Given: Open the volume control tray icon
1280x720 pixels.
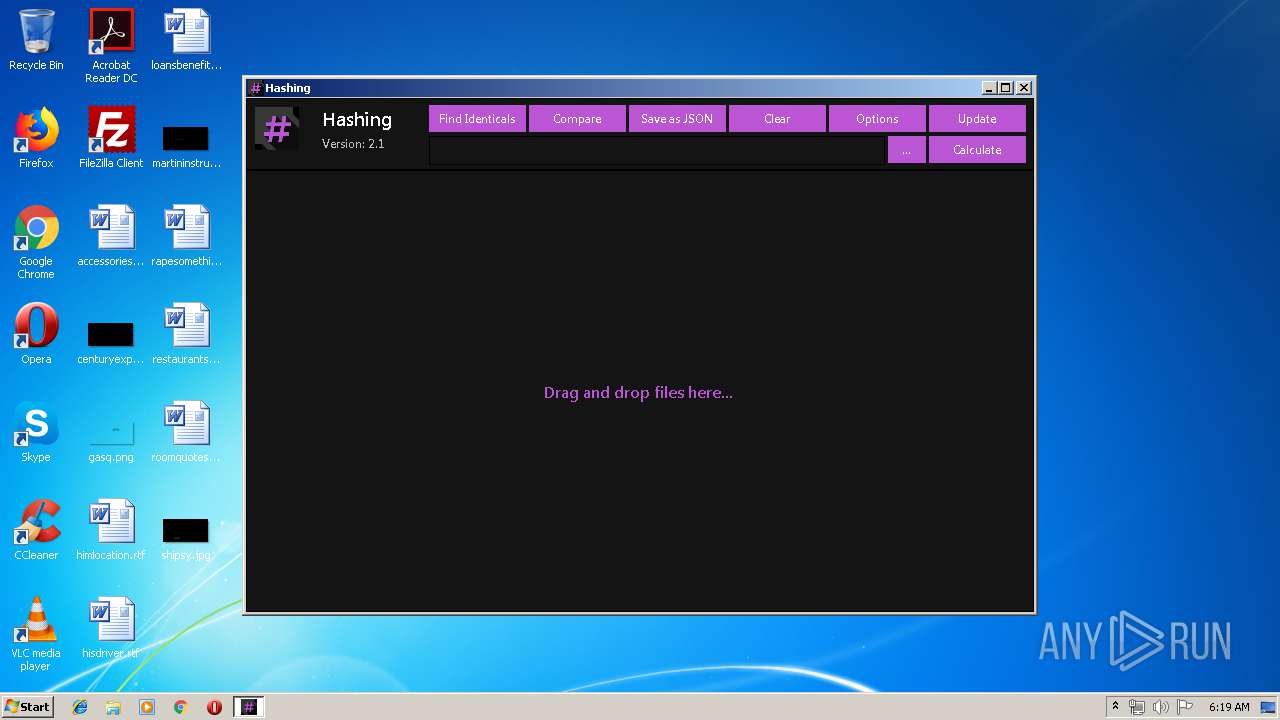Looking at the screenshot, I should tap(1161, 707).
